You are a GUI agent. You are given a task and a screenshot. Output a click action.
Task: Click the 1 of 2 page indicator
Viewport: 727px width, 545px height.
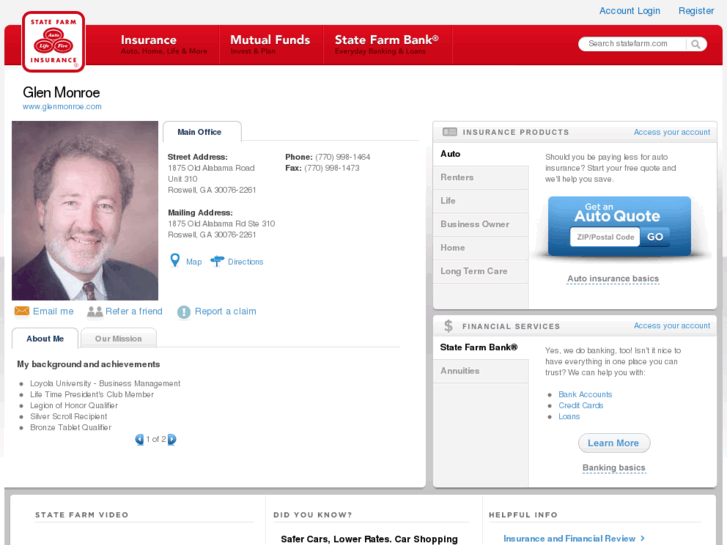pyautogui.click(x=156, y=439)
